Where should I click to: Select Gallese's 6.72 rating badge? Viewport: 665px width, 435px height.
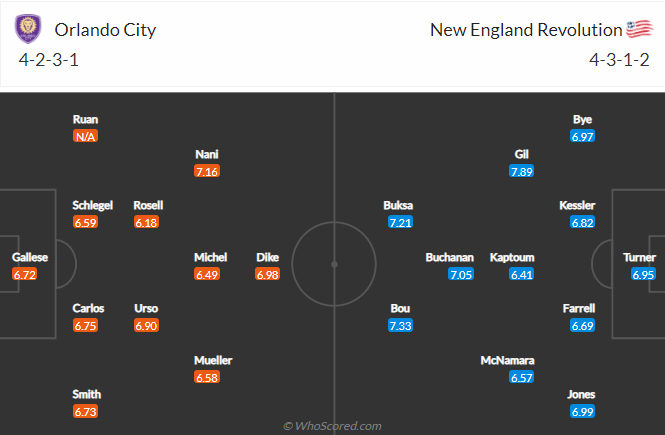click(x=25, y=274)
